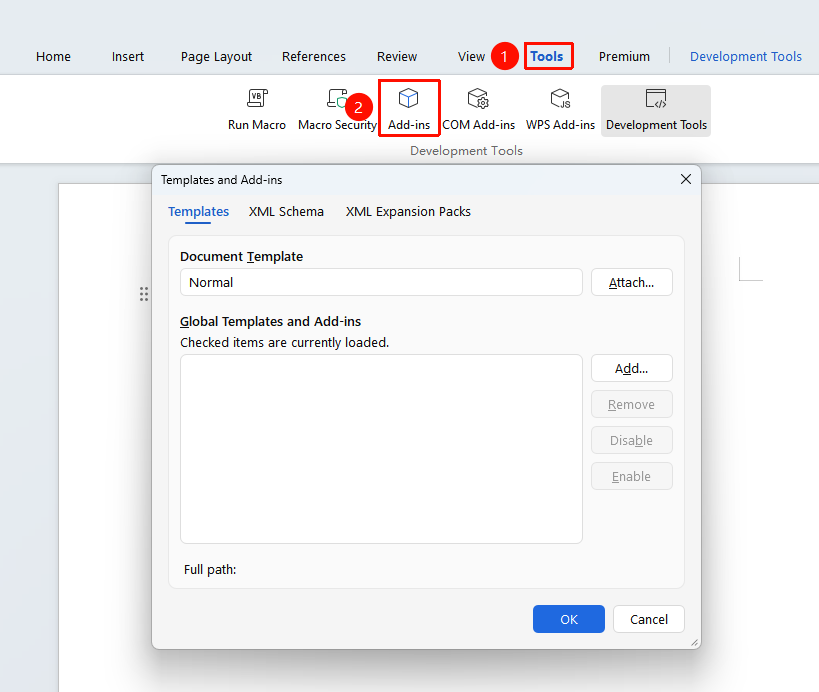Open the Premium tab
Viewport: 819px width, 692px height.
624,56
